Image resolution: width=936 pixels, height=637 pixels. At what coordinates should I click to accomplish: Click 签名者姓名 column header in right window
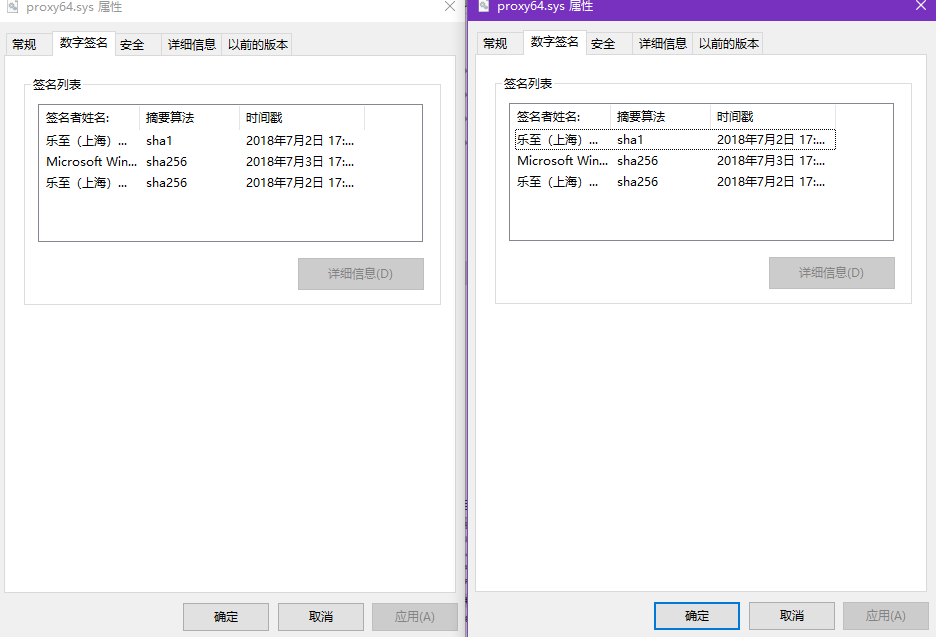tap(561, 116)
